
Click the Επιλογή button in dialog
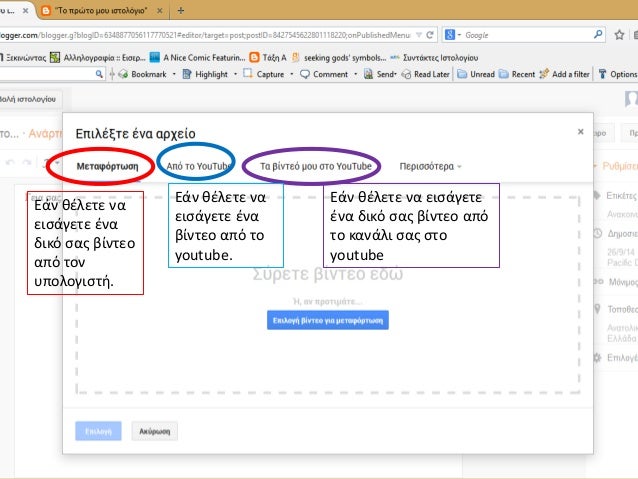pos(98,431)
